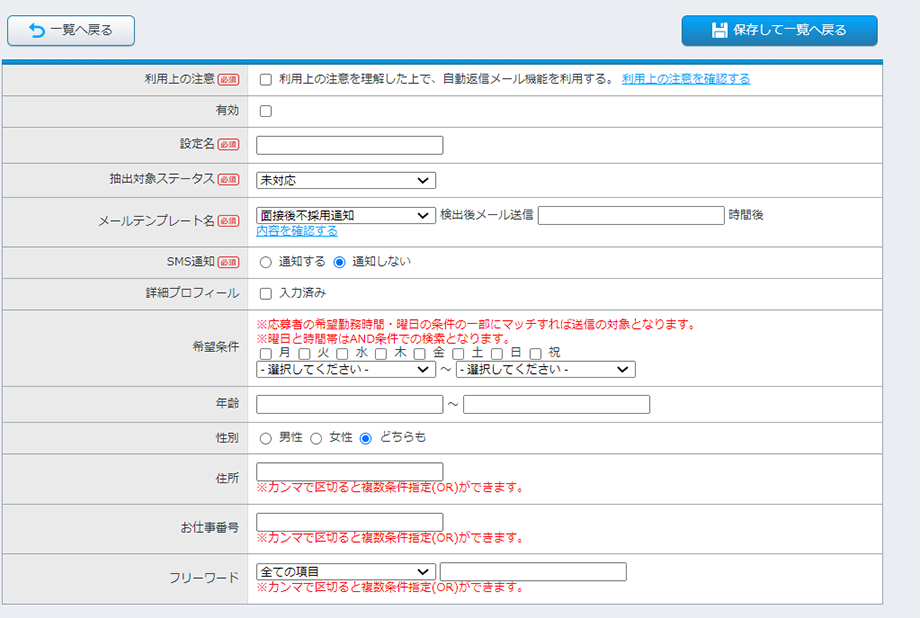Select the 通知する SMS radio button

coord(266,262)
